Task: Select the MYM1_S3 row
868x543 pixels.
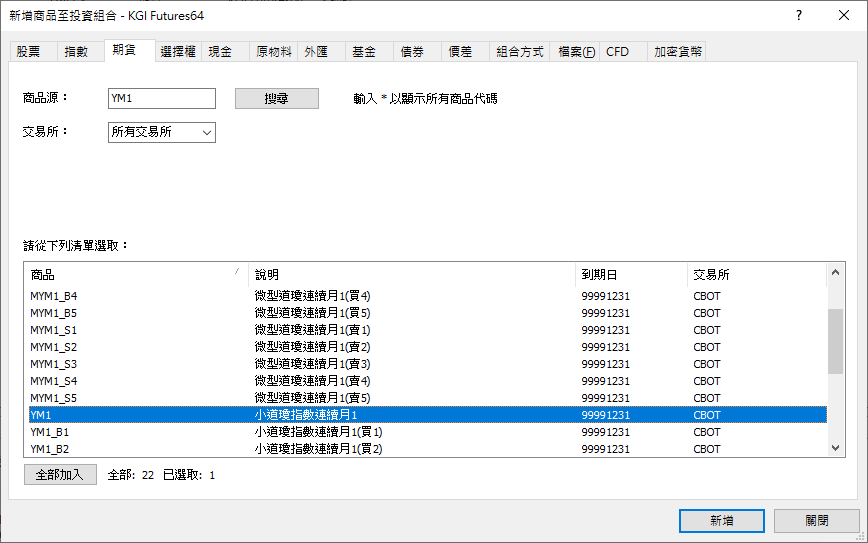Action: [427, 364]
